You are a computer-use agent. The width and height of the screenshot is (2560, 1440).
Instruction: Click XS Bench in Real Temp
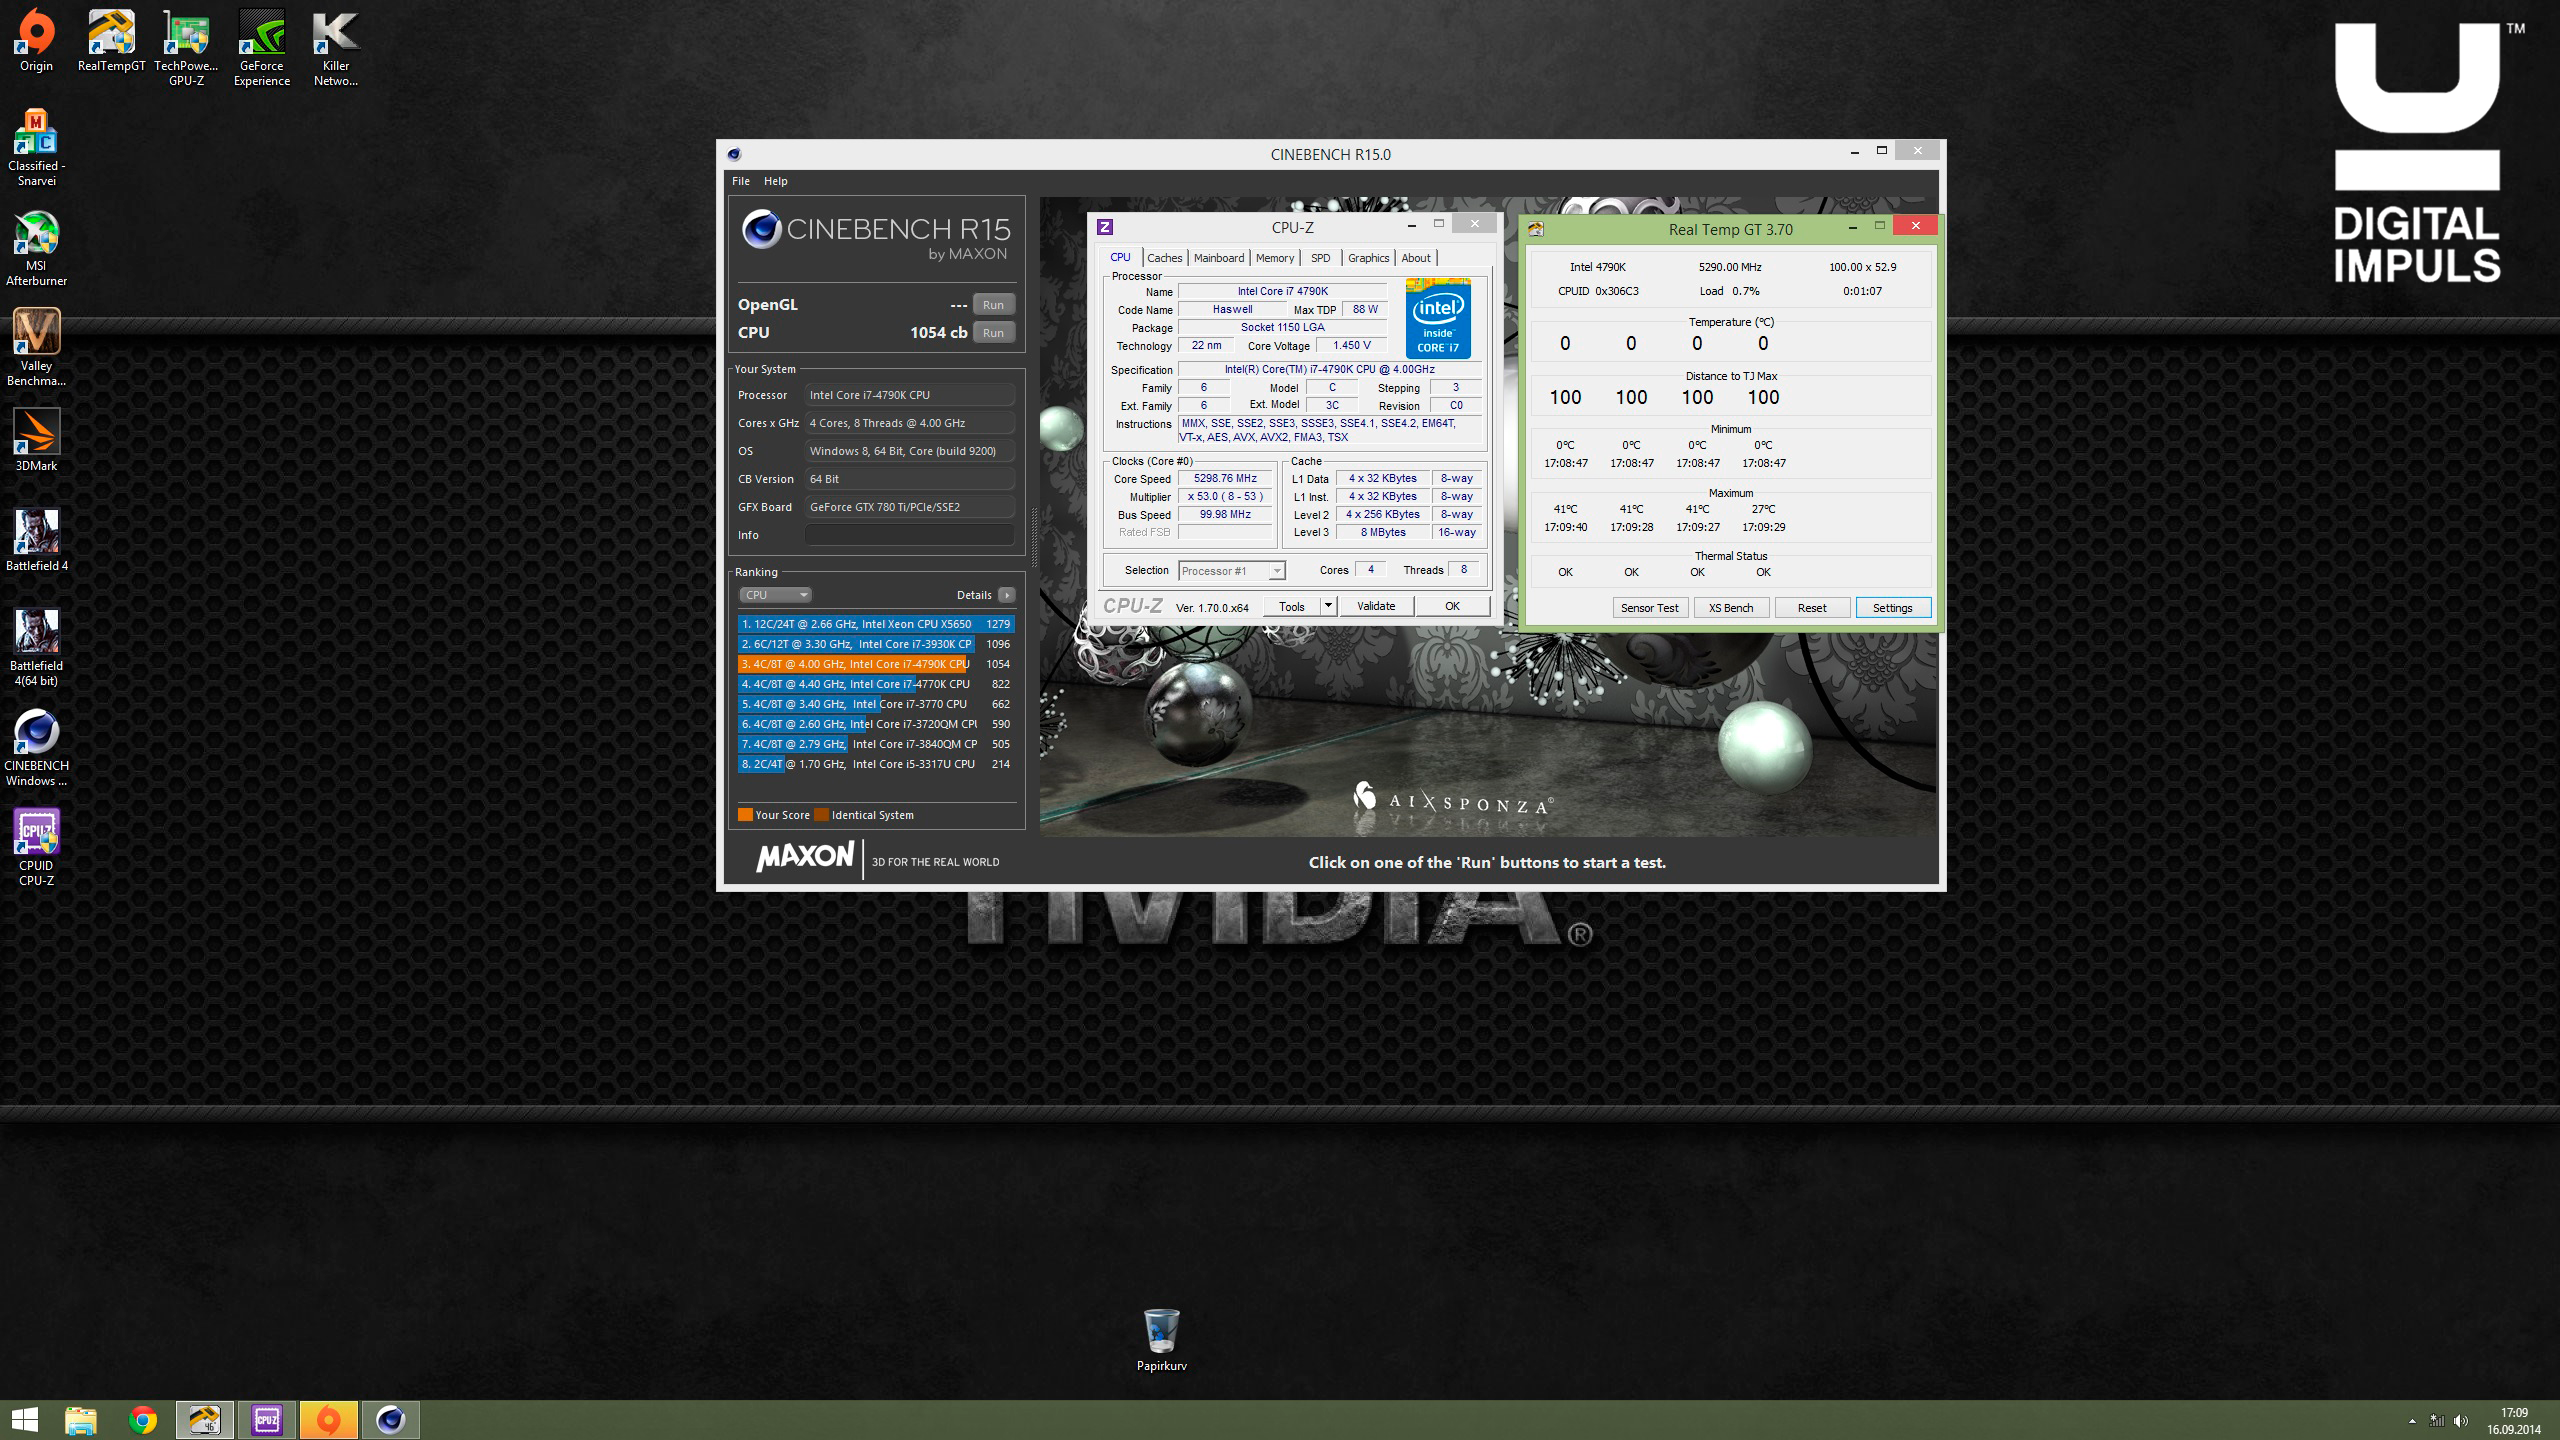(x=1731, y=608)
